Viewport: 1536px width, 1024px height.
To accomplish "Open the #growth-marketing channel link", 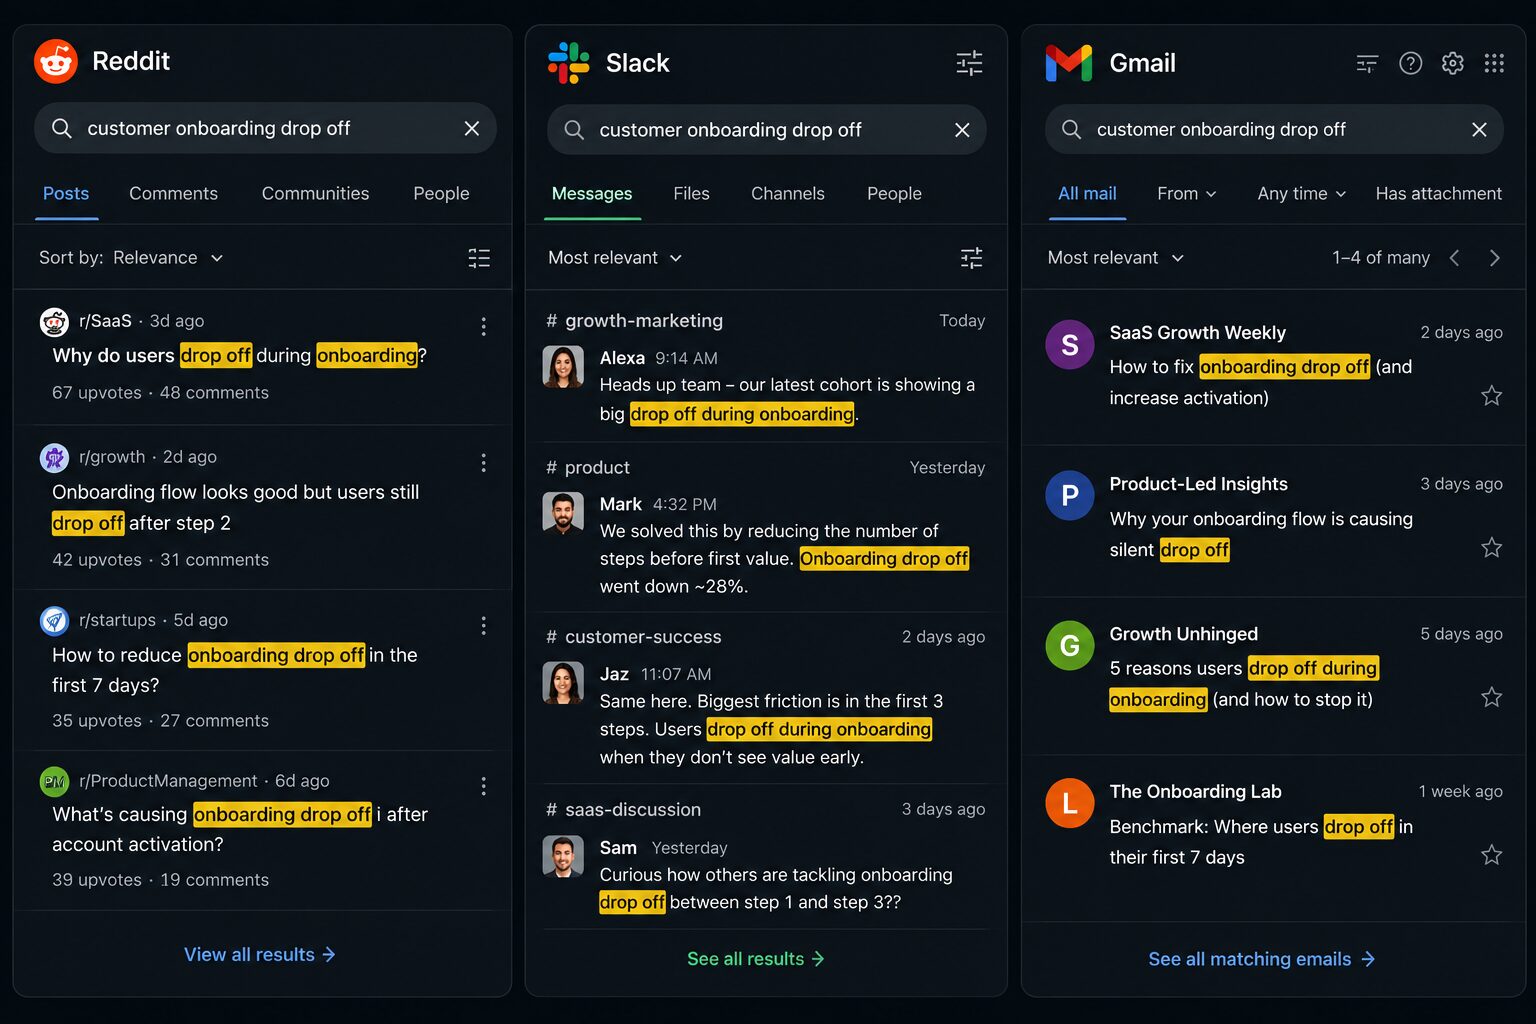I will [634, 321].
